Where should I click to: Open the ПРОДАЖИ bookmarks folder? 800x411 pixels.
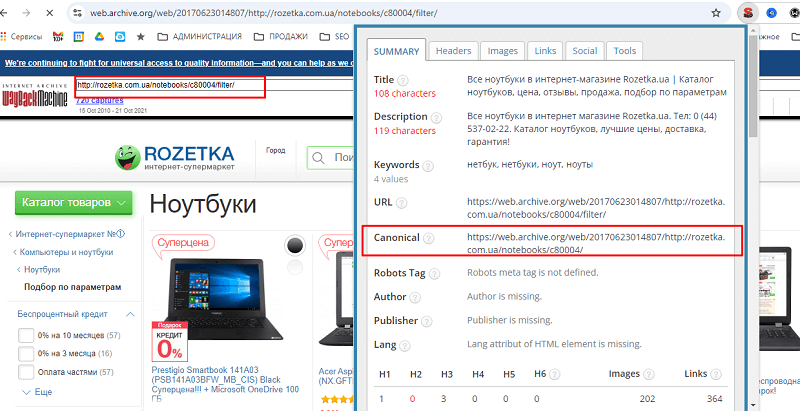pos(281,37)
